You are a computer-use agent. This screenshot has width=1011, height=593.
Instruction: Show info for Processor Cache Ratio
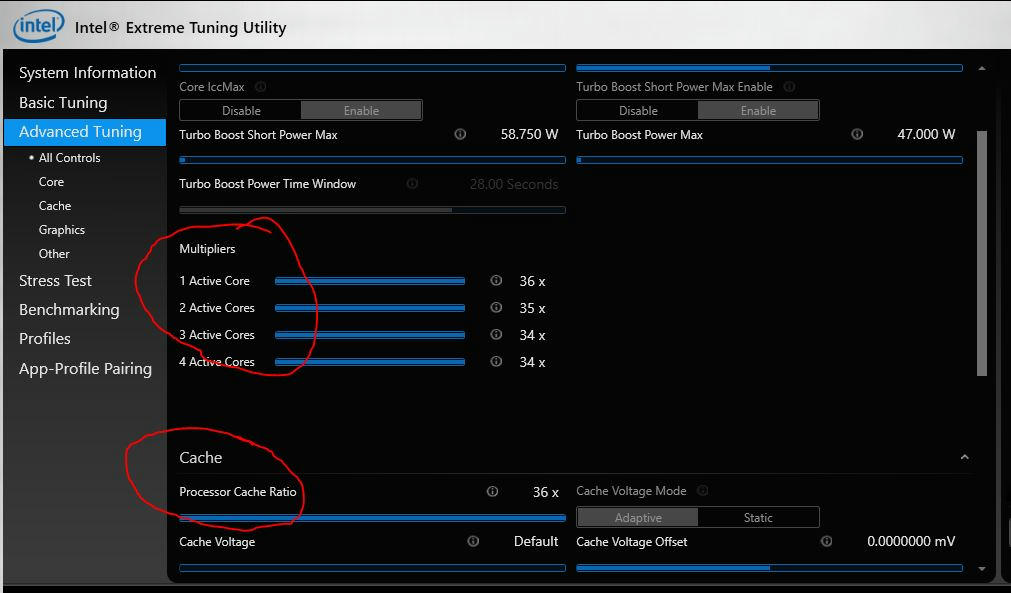493,491
